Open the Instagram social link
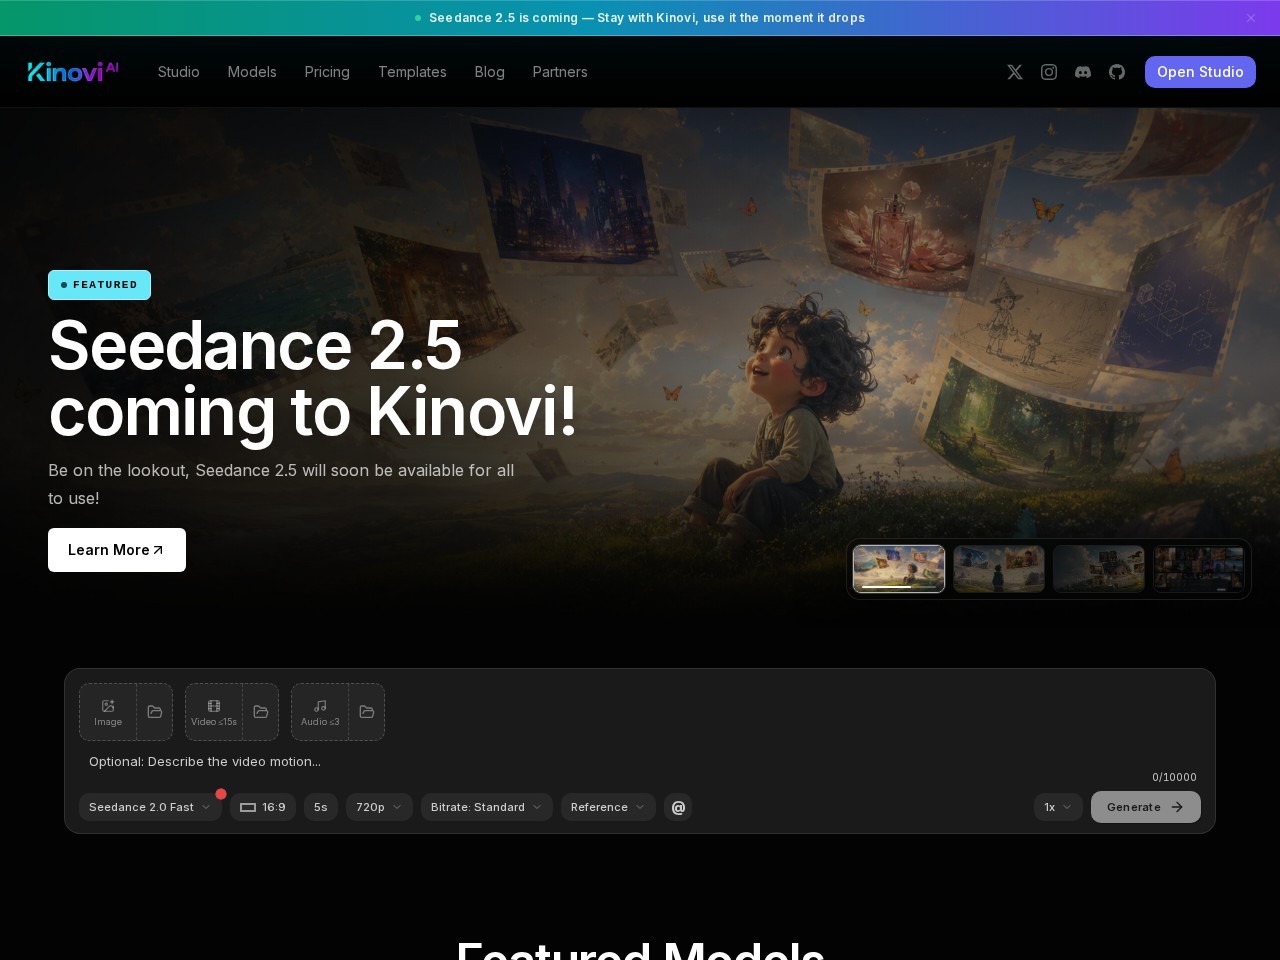 point(1049,72)
